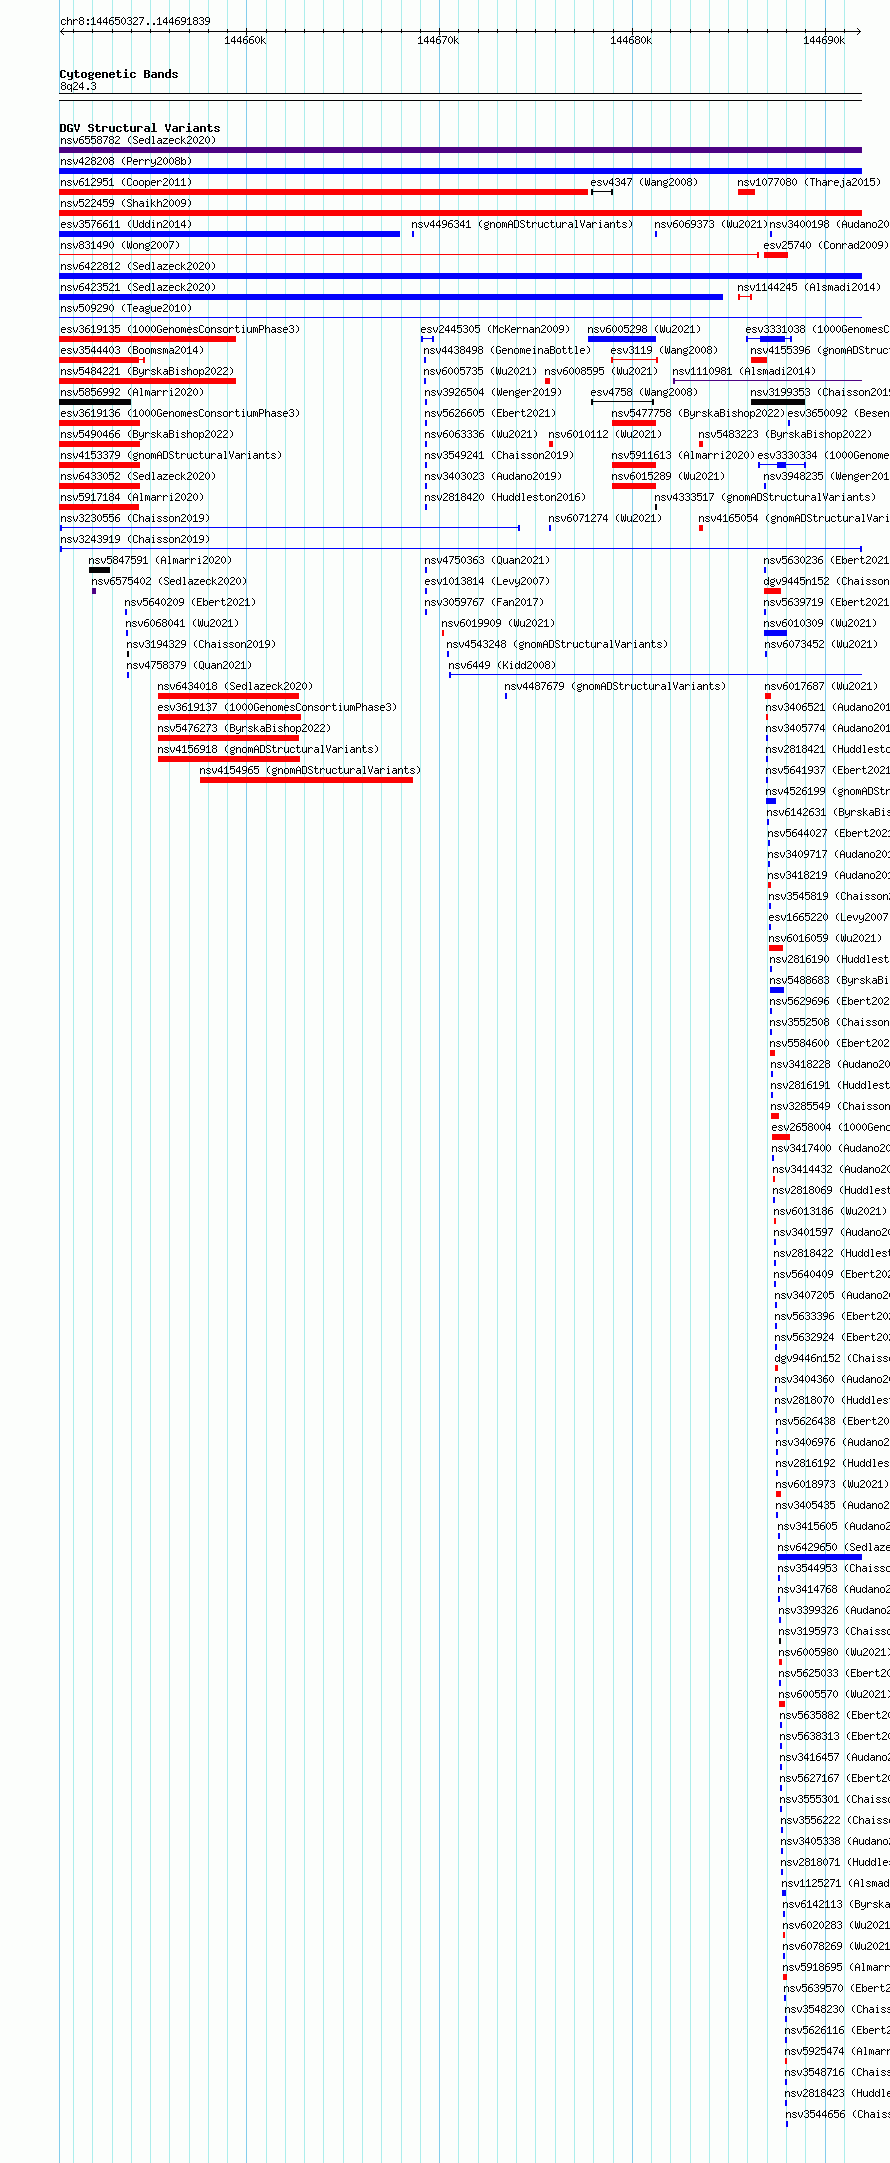
Task: Click nsv5847591 (Almarri2020) label
Action: (x=160, y=560)
